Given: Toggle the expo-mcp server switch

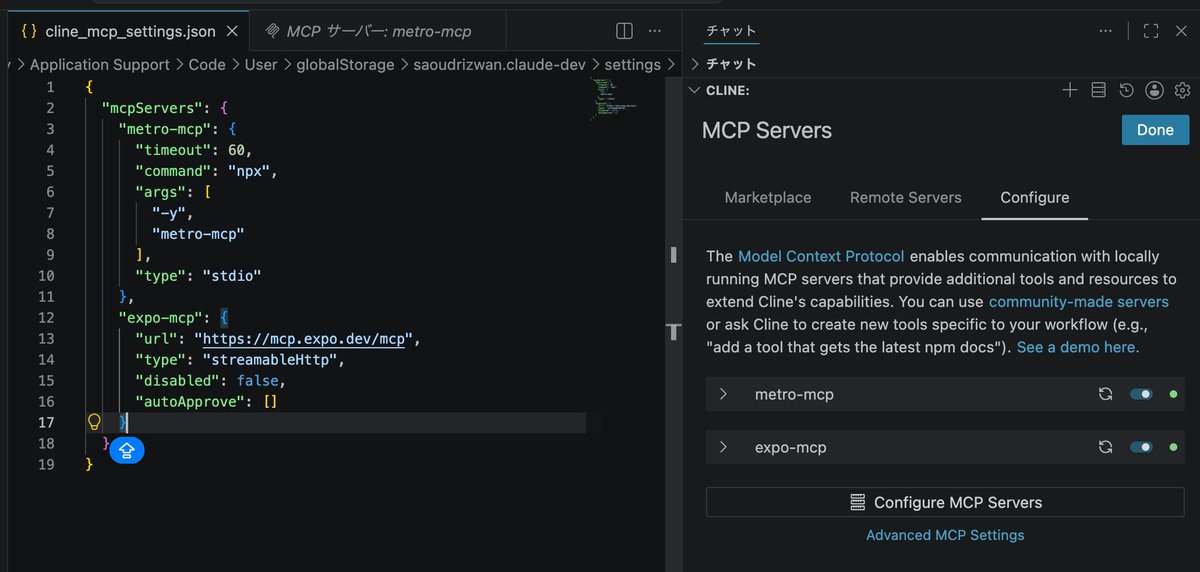Looking at the screenshot, I should pyautogui.click(x=1141, y=447).
